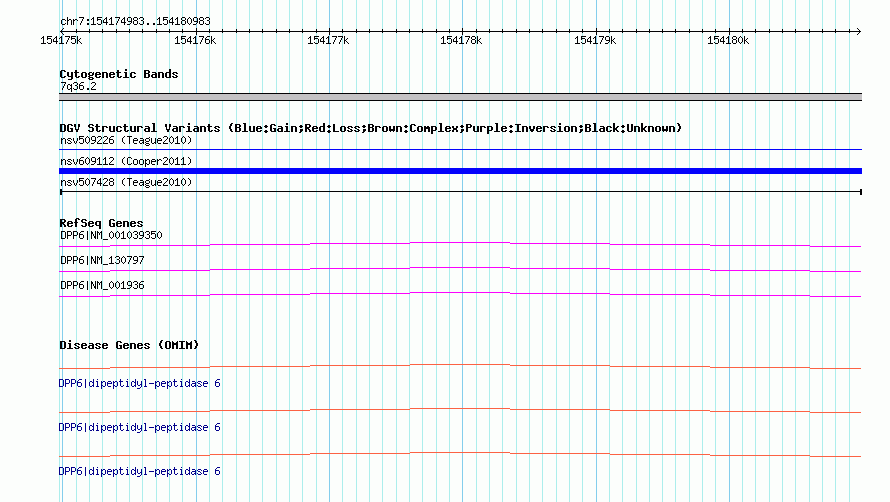Click the 7q36.2 band label
The height and width of the screenshot is (502, 890).
tap(78, 86)
